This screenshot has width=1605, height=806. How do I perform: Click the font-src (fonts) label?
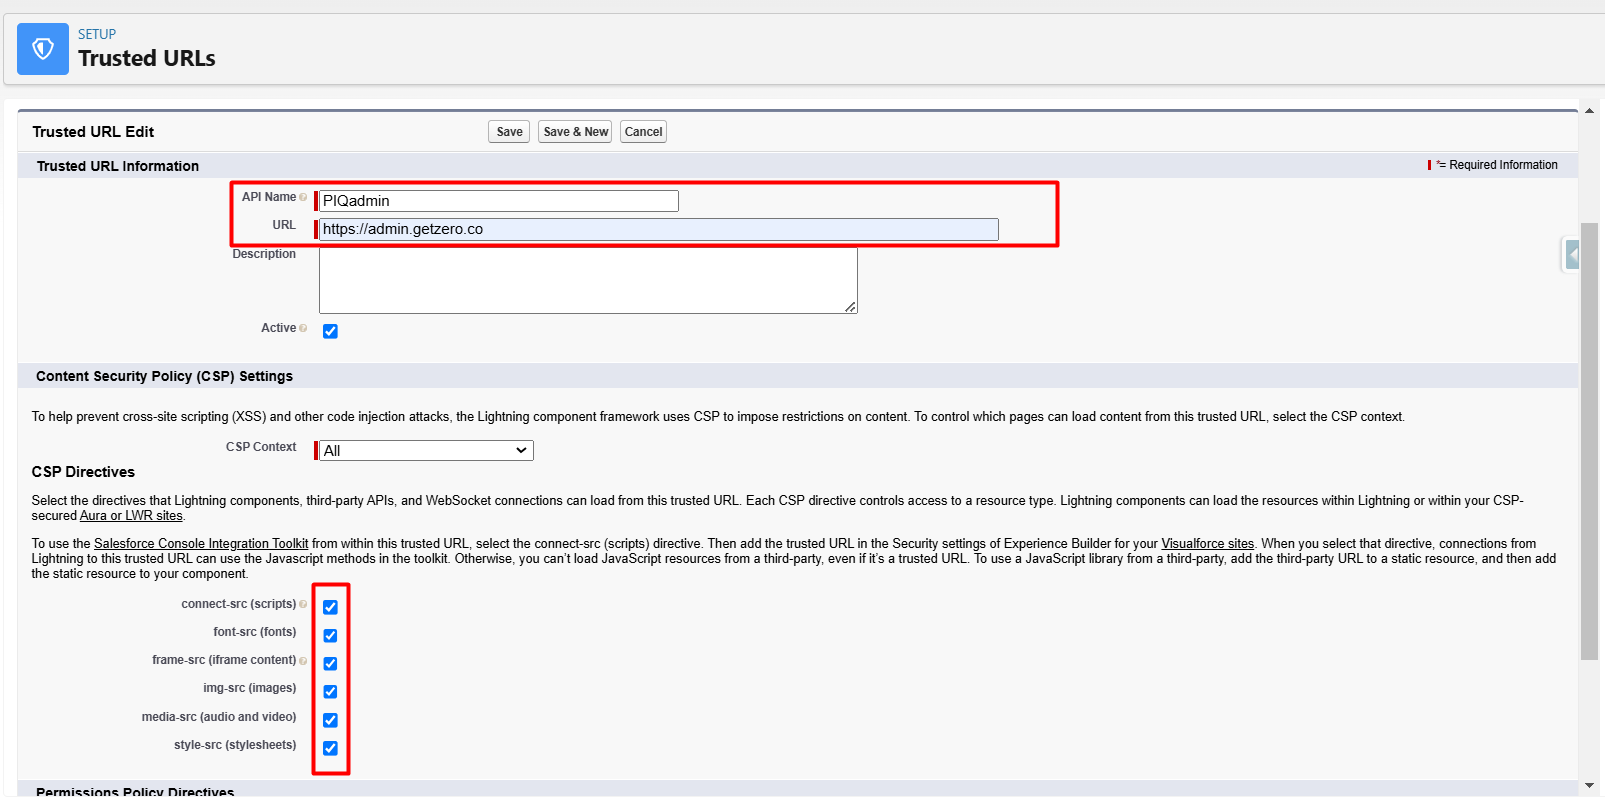pyautogui.click(x=255, y=632)
